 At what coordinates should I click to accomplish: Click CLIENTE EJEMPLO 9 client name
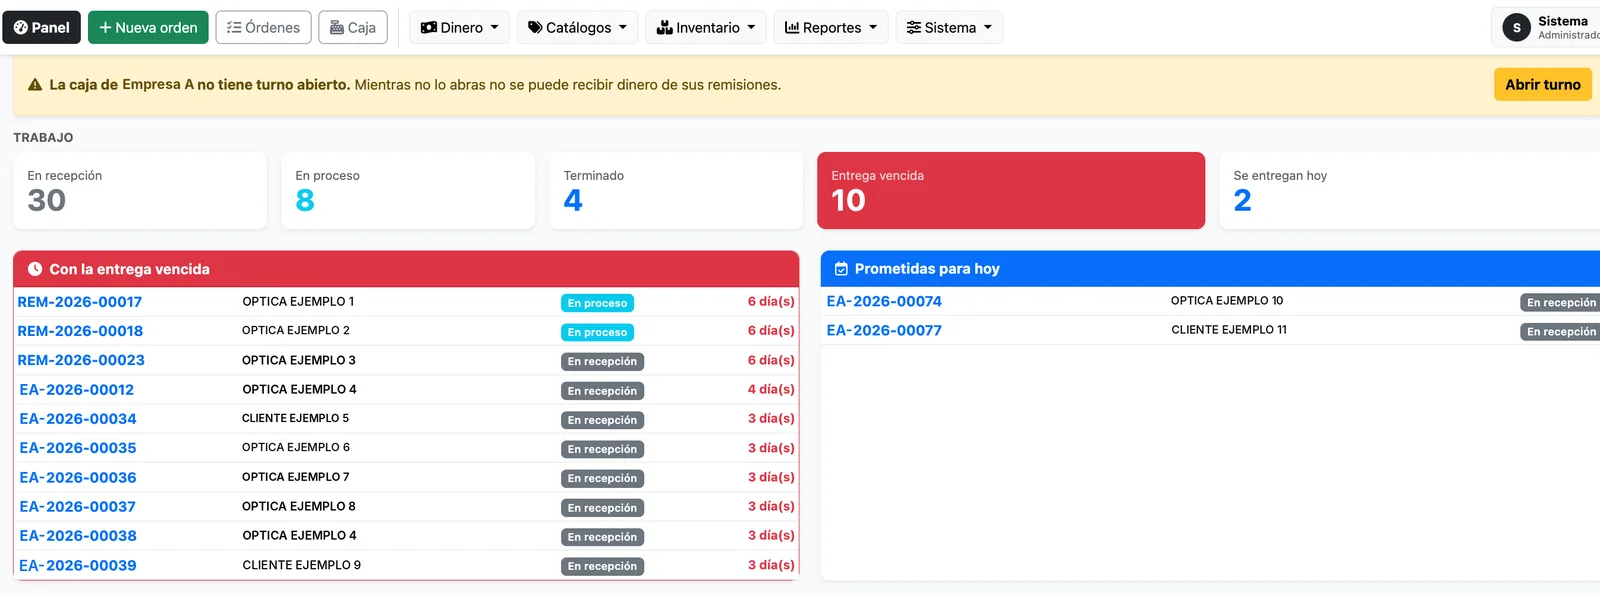(x=302, y=565)
